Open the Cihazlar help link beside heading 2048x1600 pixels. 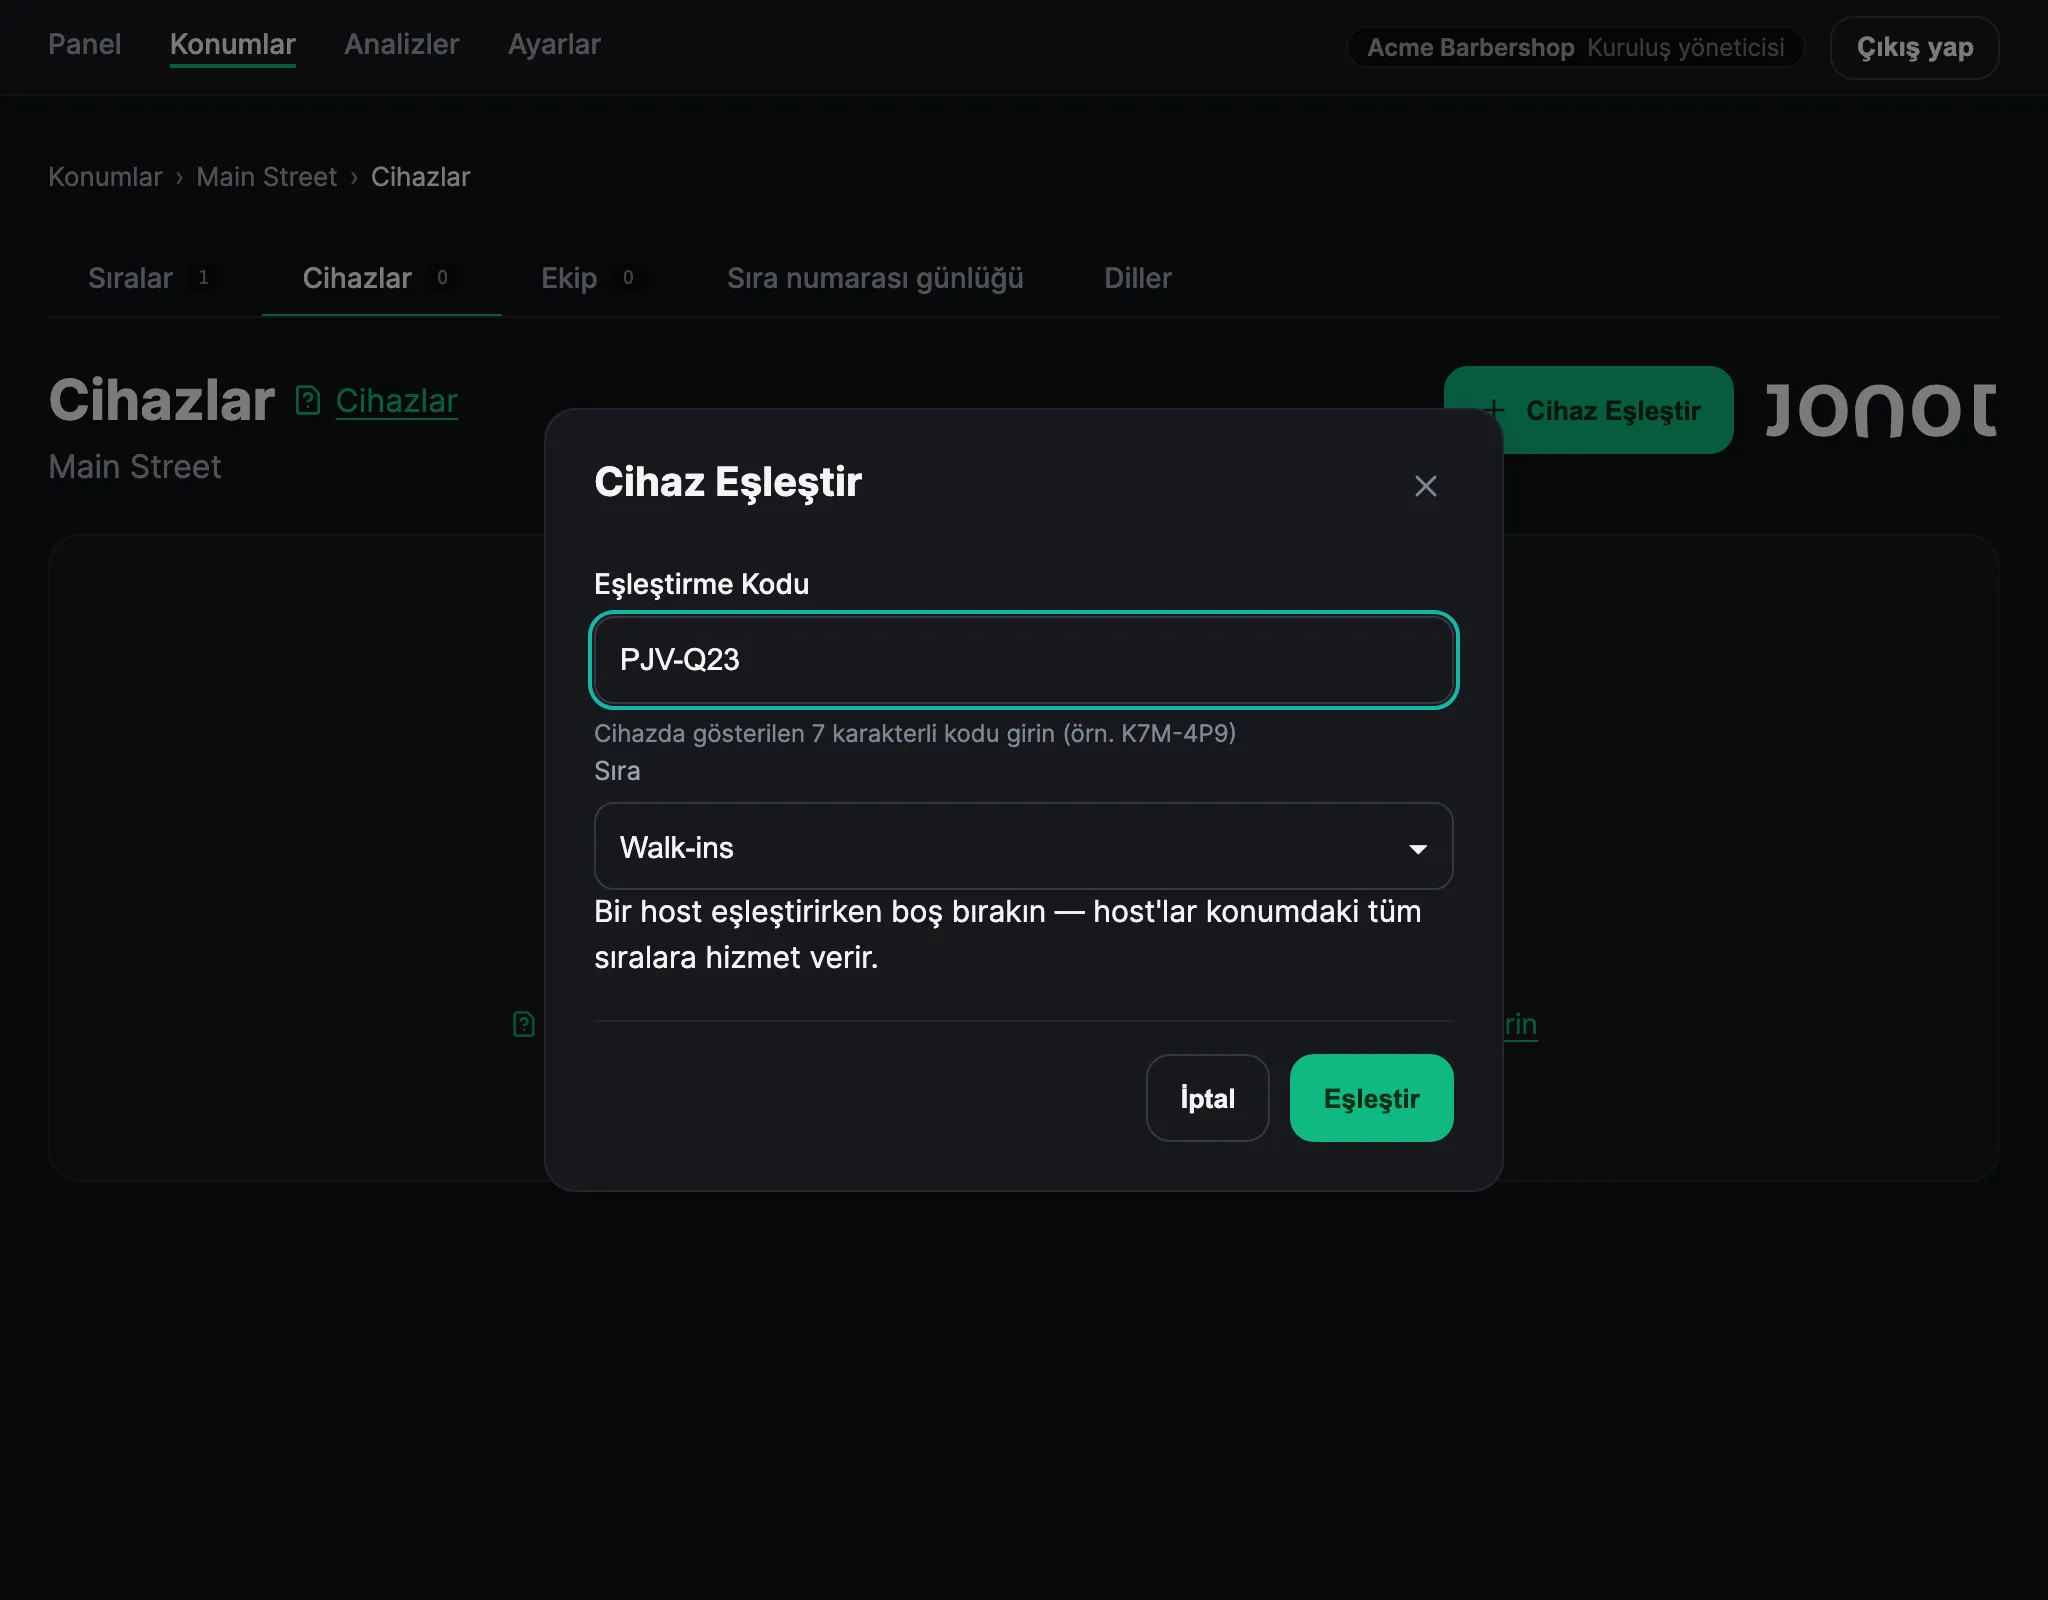(396, 401)
